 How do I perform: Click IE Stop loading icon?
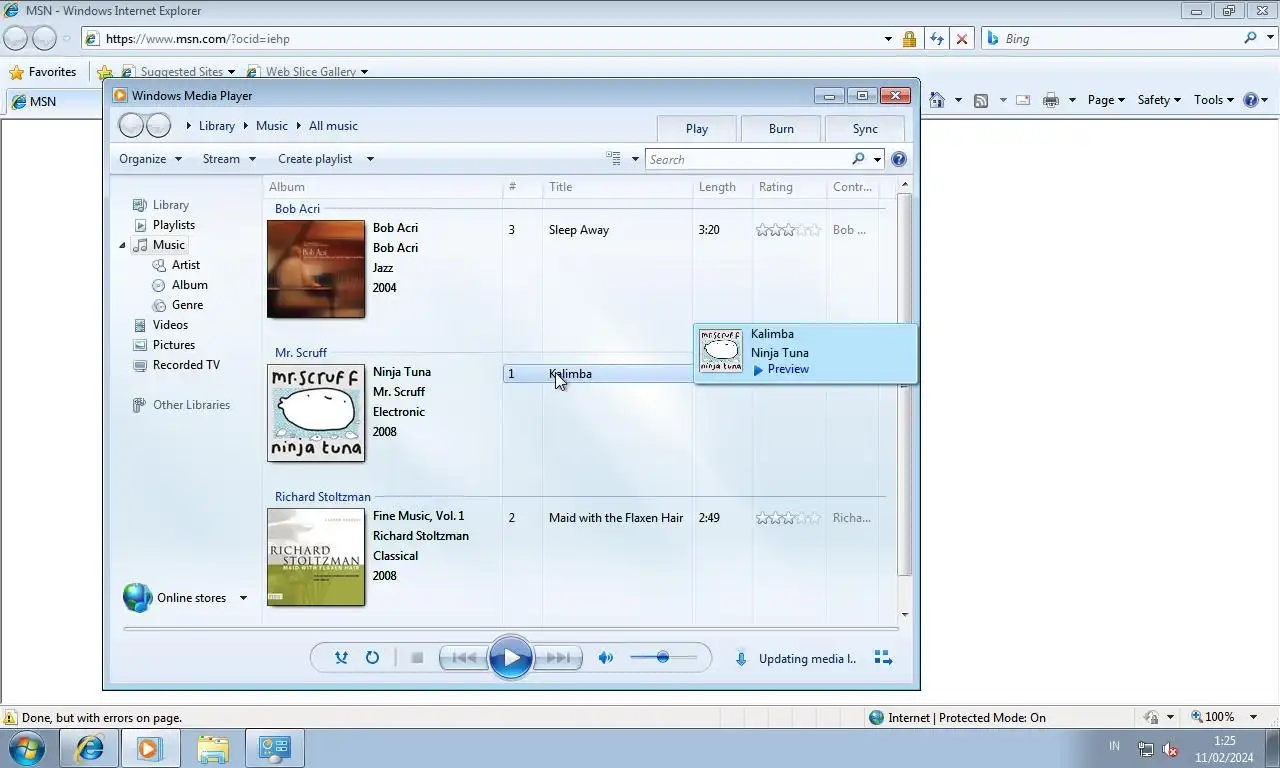click(962, 39)
